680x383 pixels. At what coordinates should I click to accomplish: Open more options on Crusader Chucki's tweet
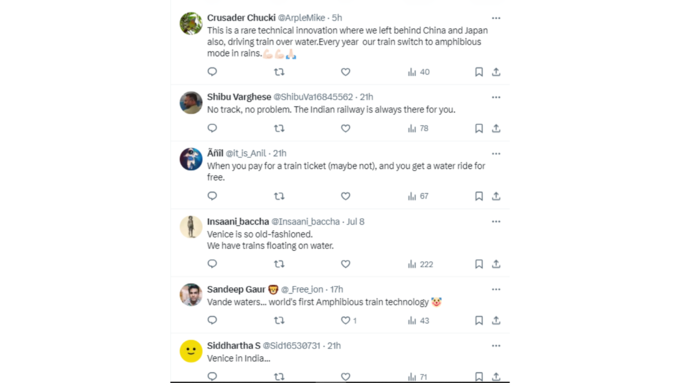pos(496,18)
